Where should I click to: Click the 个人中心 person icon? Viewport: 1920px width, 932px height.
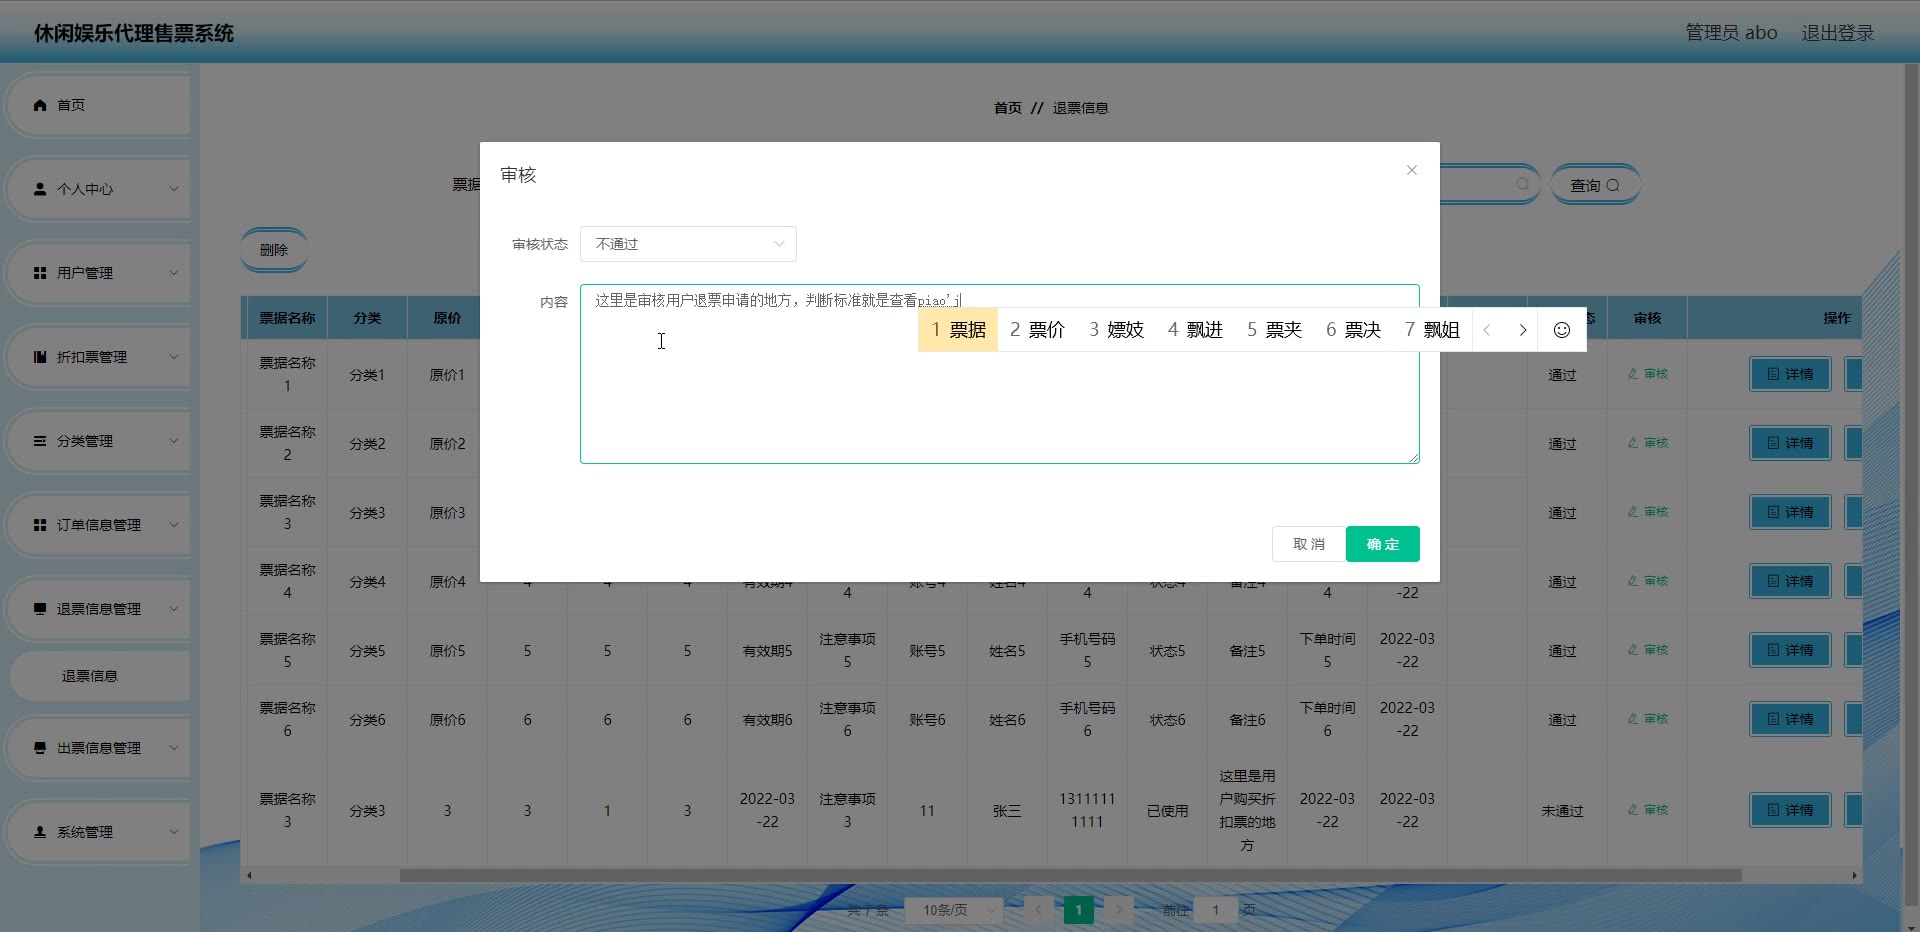40,189
